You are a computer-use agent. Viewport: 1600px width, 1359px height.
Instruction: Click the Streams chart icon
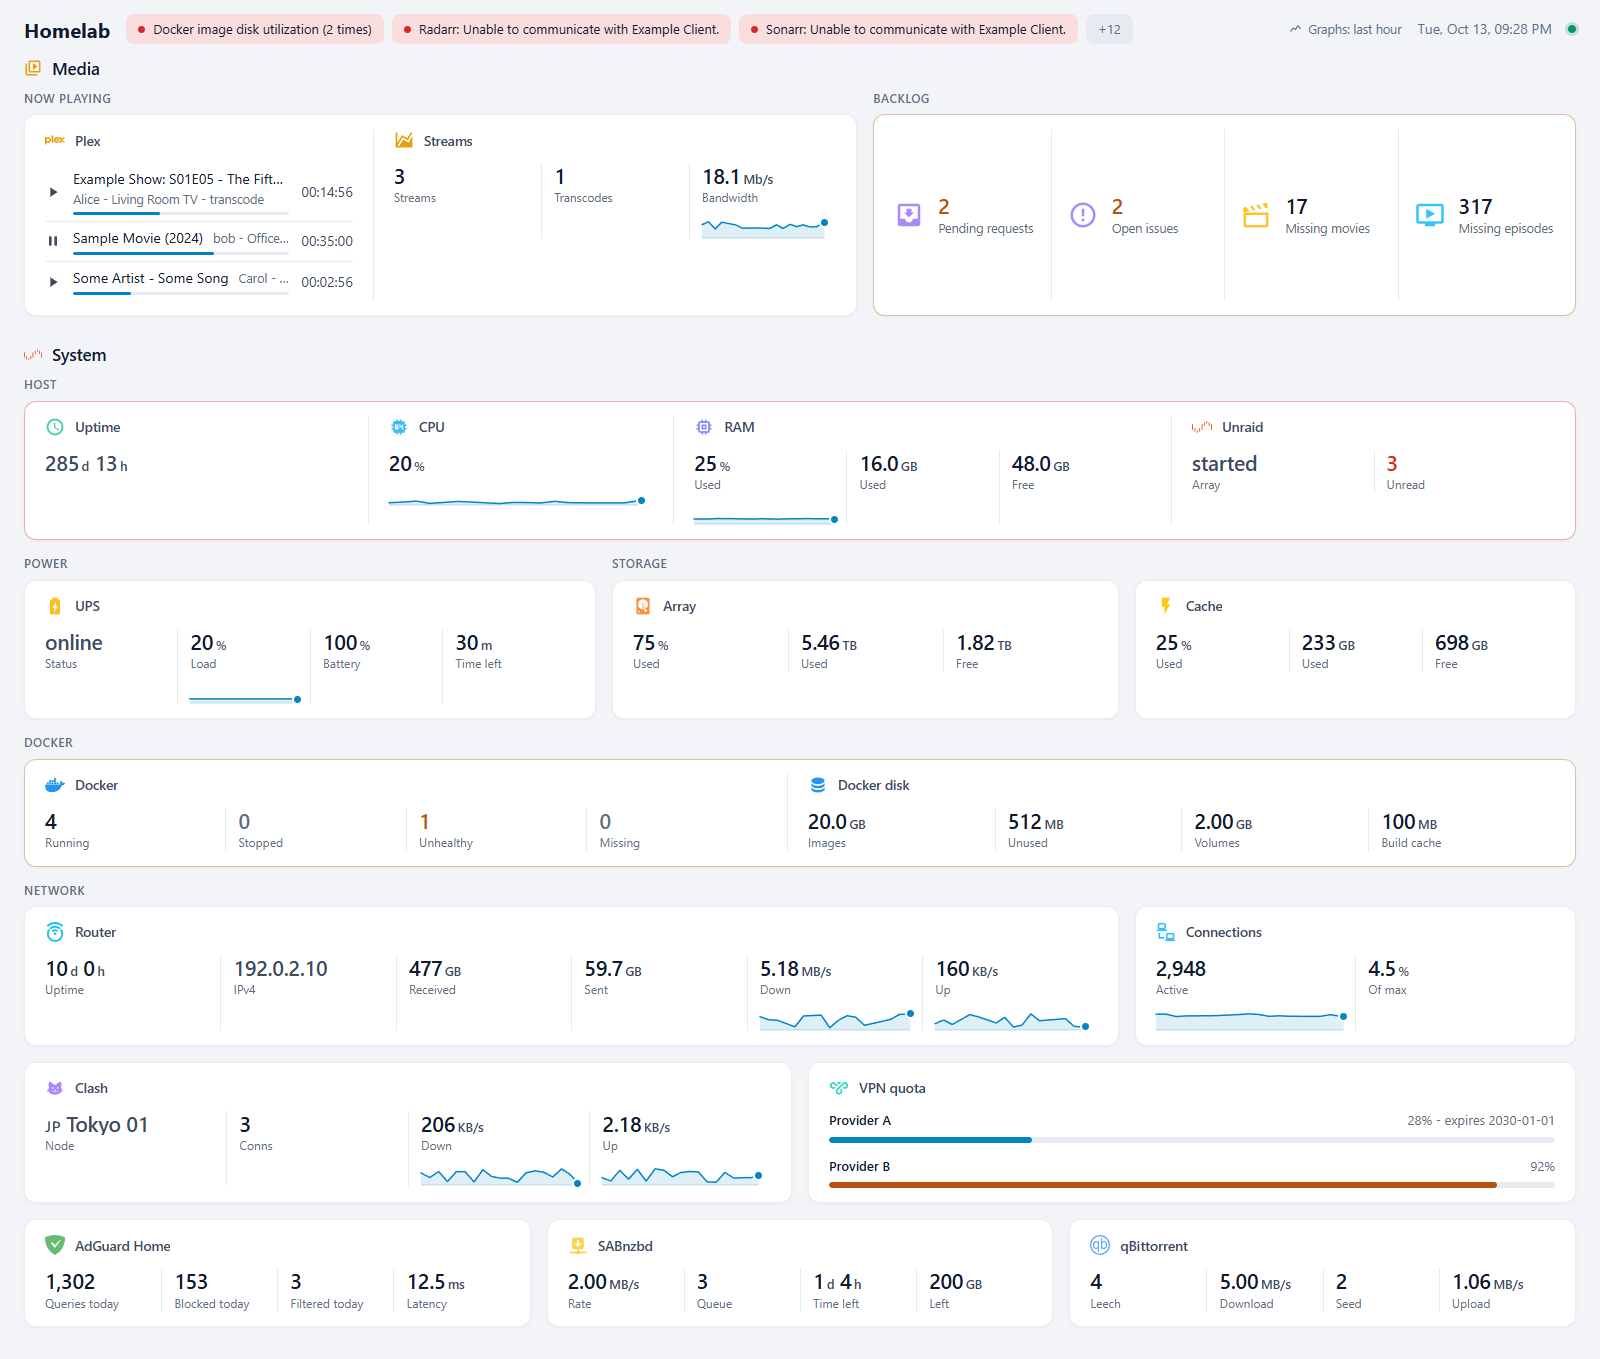pos(404,141)
